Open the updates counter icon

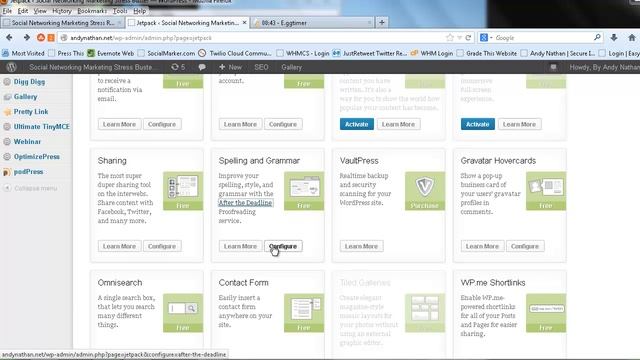(178, 67)
